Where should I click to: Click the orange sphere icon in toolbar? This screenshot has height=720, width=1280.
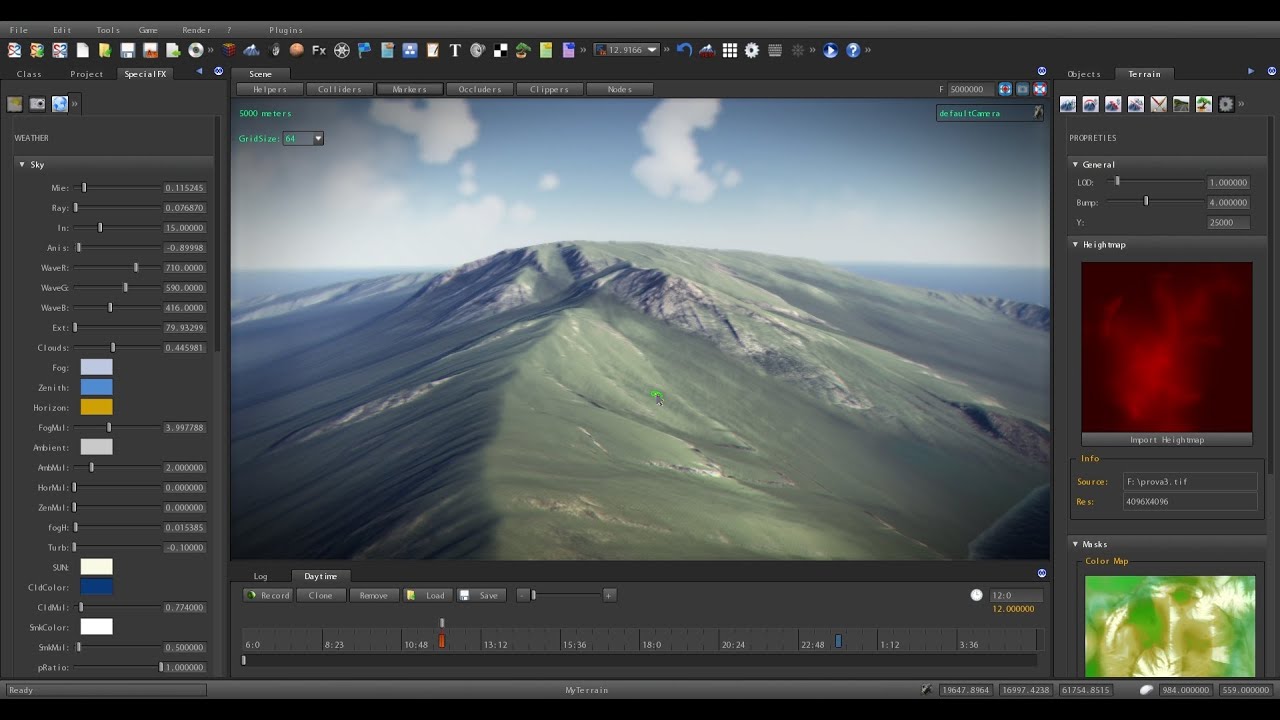(x=297, y=50)
